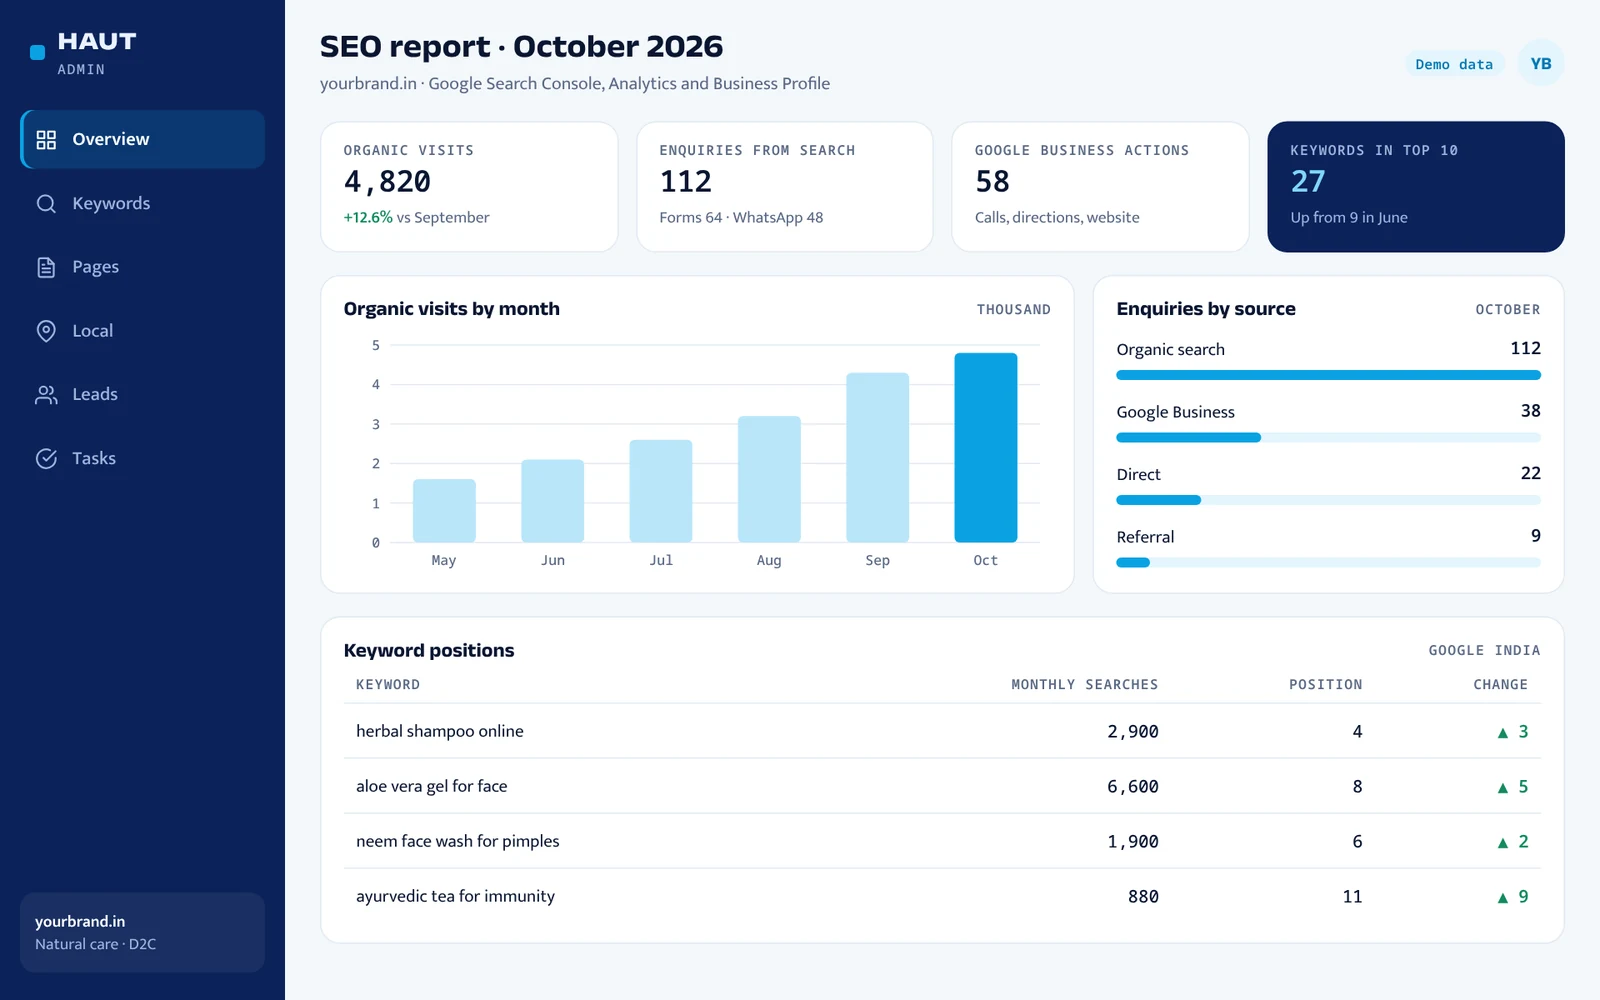Open the Google Business actions card

point(1100,187)
